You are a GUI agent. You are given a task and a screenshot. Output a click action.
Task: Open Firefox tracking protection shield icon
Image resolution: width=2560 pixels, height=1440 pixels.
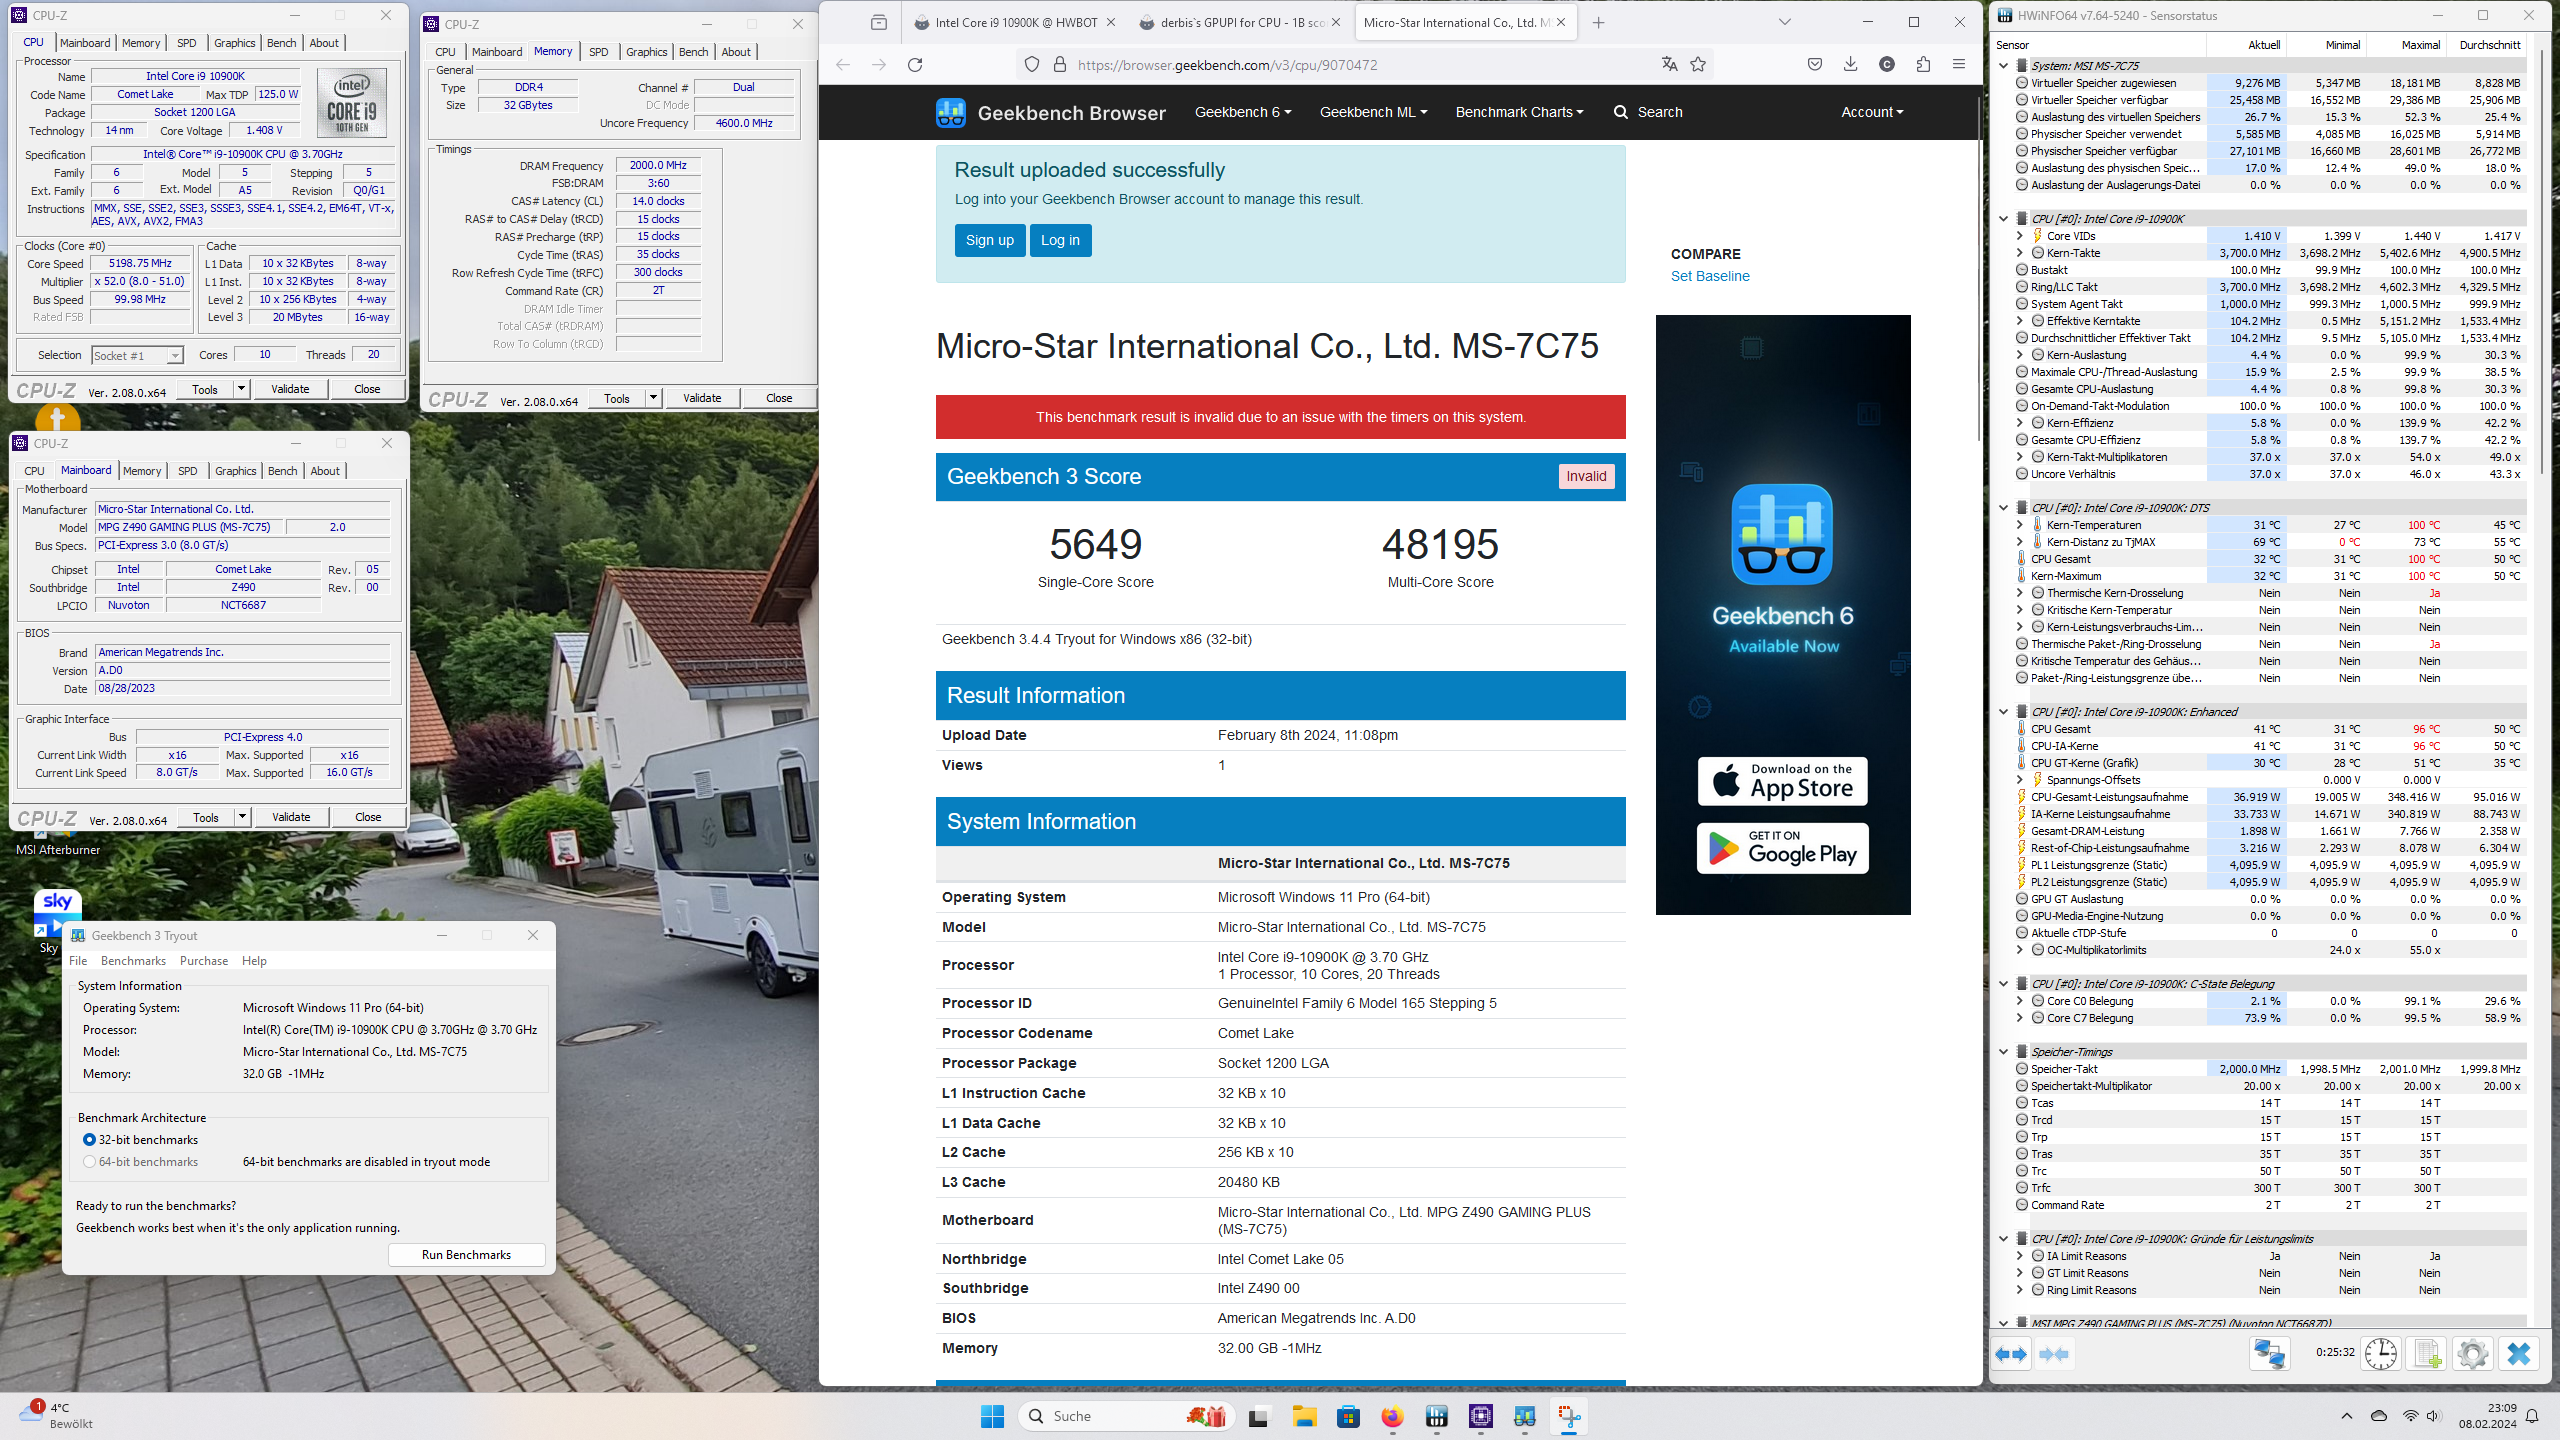(x=1032, y=65)
